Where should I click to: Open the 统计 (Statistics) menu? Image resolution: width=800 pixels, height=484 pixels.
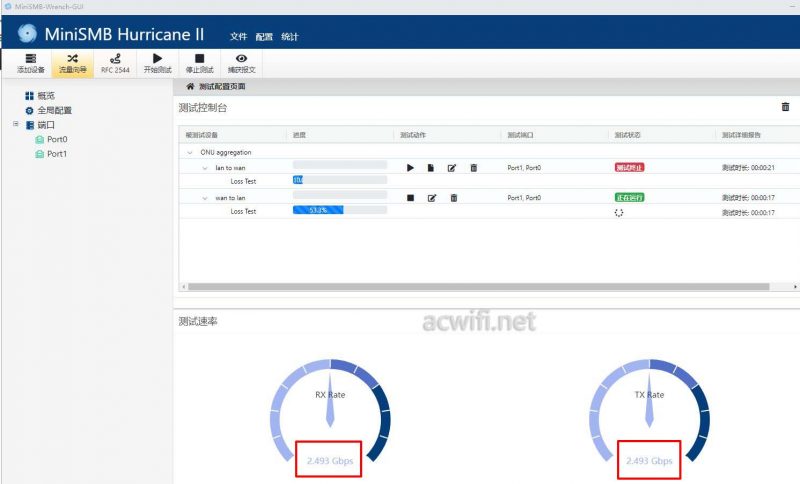pyautogui.click(x=290, y=37)
